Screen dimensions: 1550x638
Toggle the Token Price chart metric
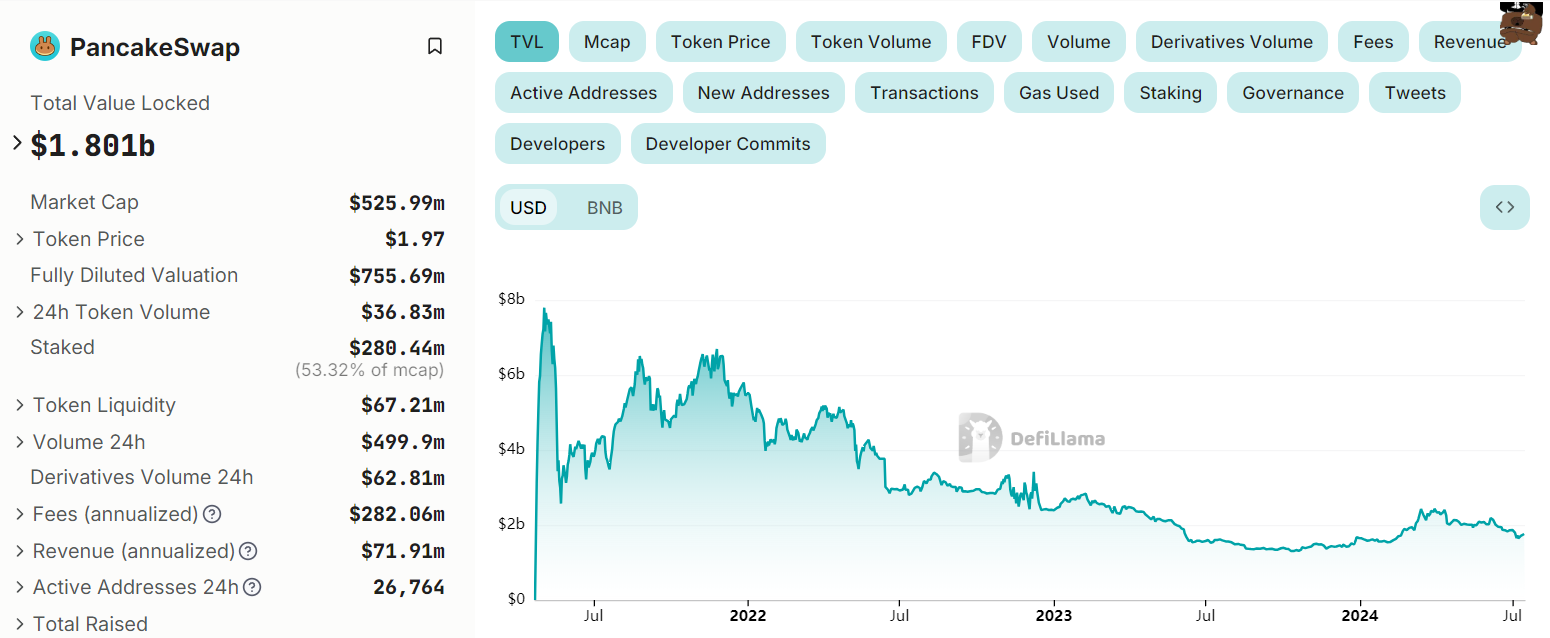tap(721, 42)
